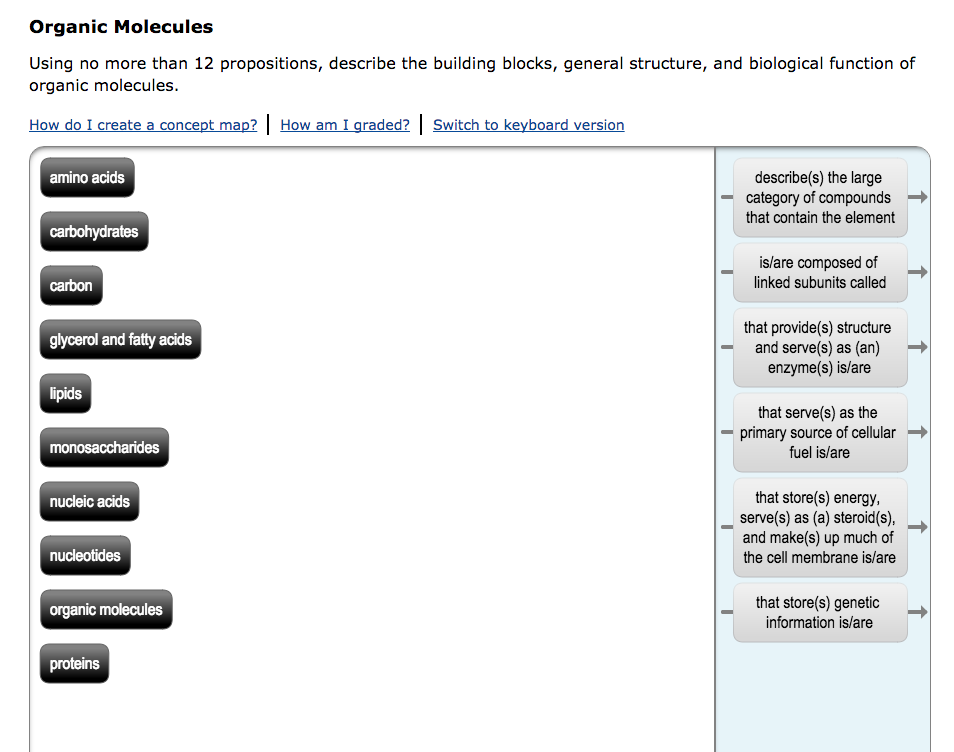The image size is (954, 752).
Task: Open the "How do I create a concept map?" link
Action: pyautogui.click(x=143, y=125)
